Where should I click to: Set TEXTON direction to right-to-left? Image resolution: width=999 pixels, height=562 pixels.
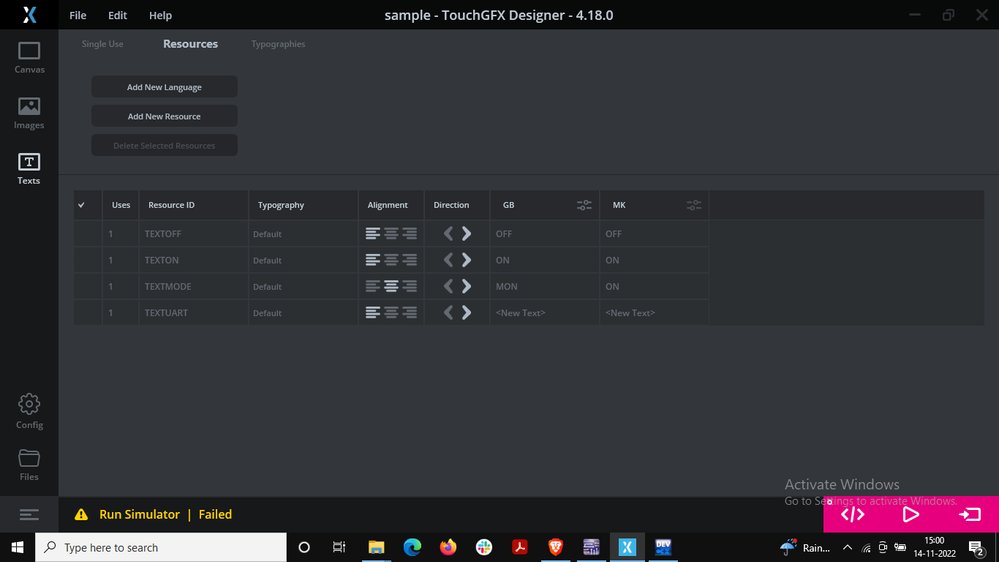click(x=448, y=260)
